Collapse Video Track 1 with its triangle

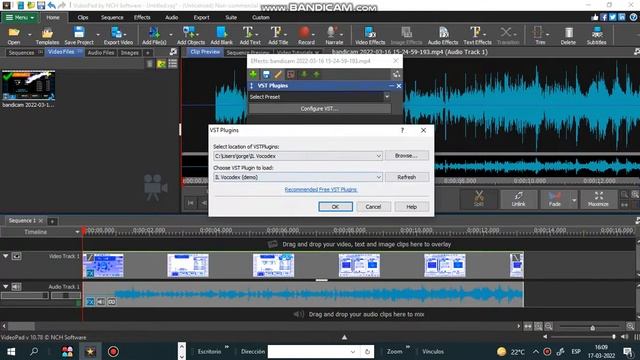(6, 256)
